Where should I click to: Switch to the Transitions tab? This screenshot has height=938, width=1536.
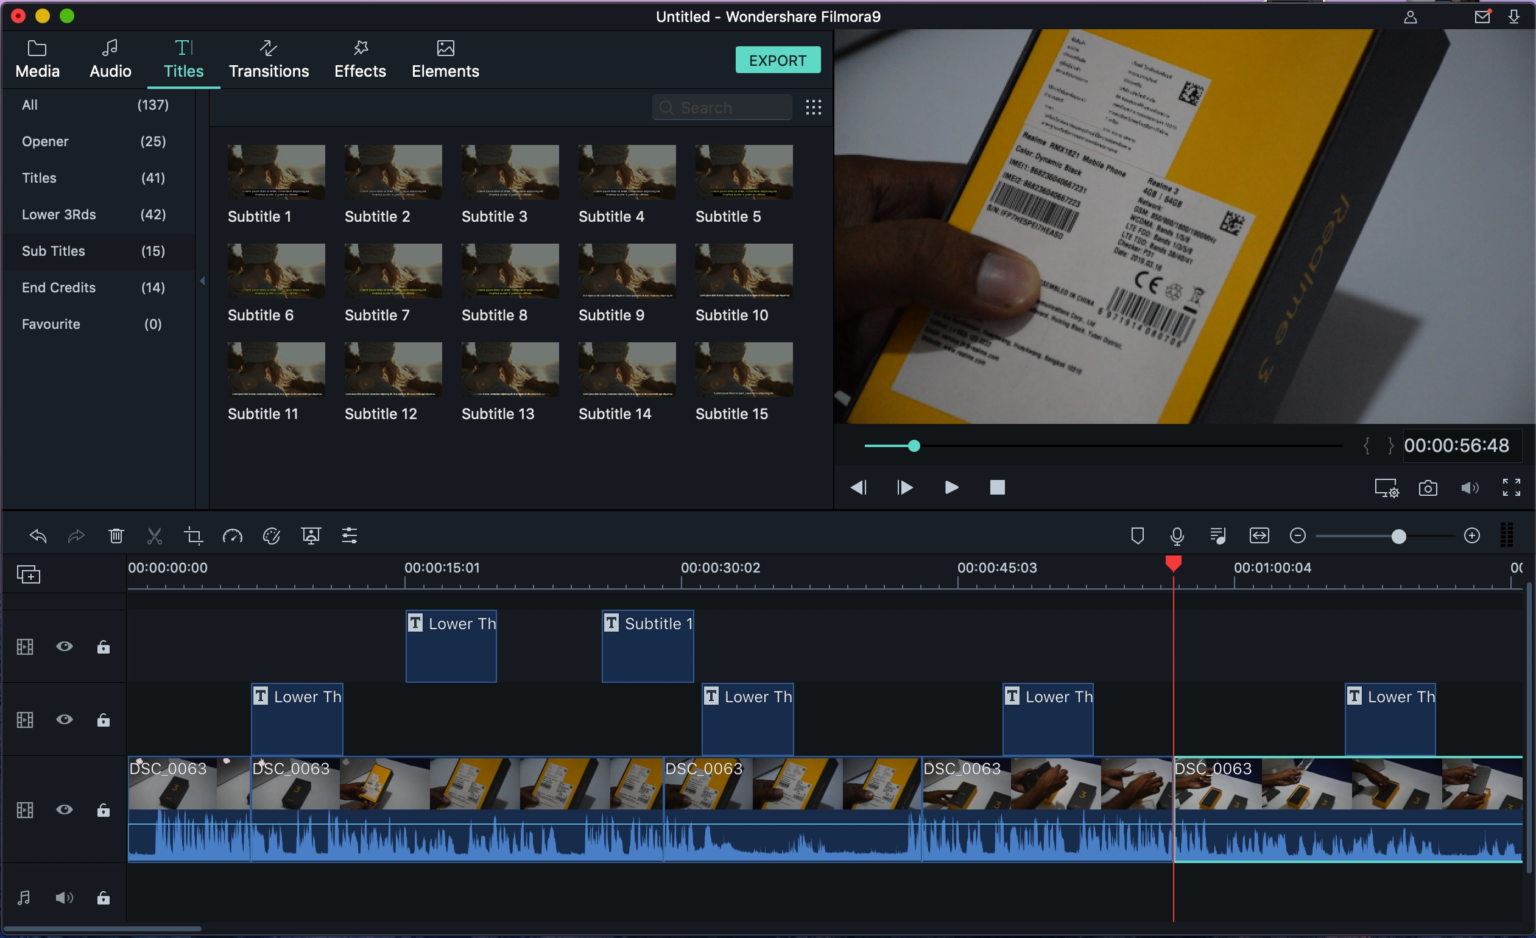point(268,59)
